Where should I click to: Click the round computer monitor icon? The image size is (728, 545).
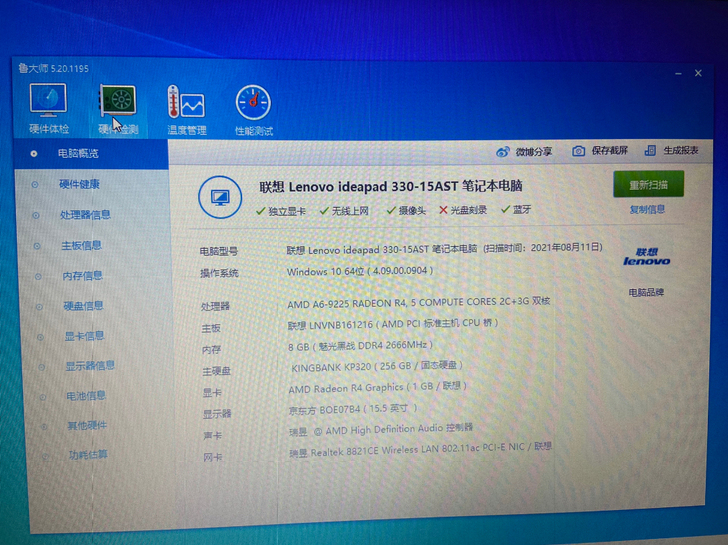(x=220, y=197)
